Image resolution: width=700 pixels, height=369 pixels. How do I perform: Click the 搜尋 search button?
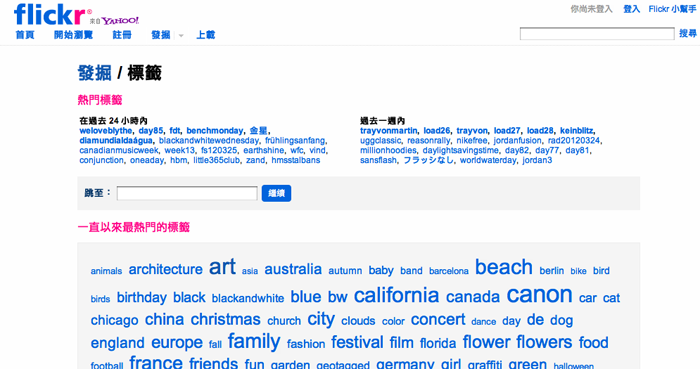[688, 33]
